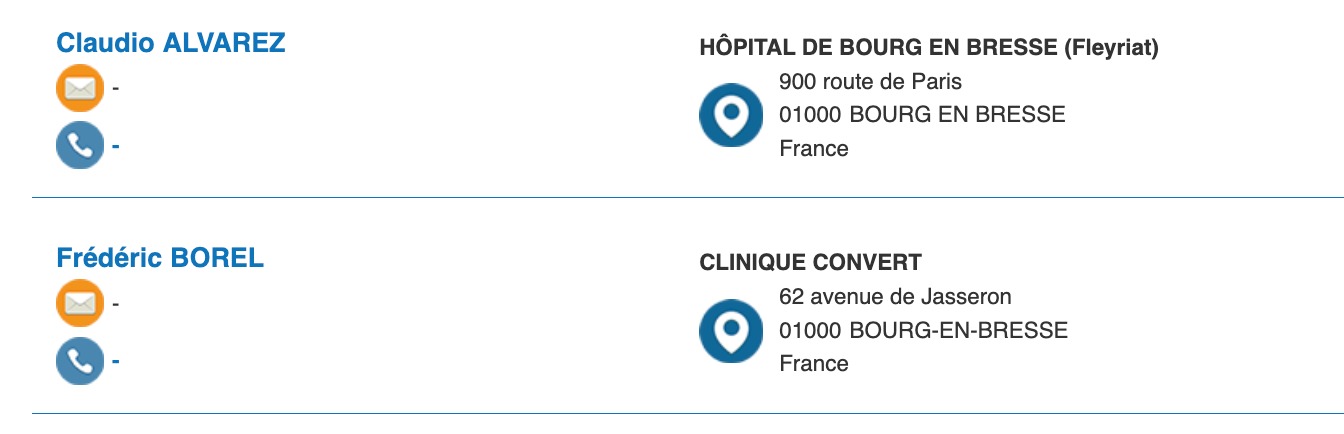The image size is (1344, 434).
Task: Click the 01000 BOURG-EN-BRESSE postal line
Action: (923, 330)
